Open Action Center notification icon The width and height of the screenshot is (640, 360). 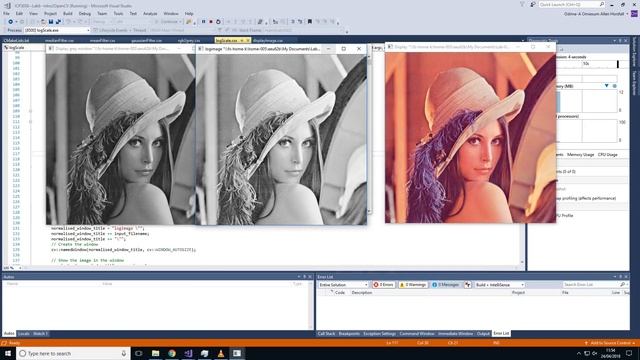pyautogui.click(x=629, y=353)
